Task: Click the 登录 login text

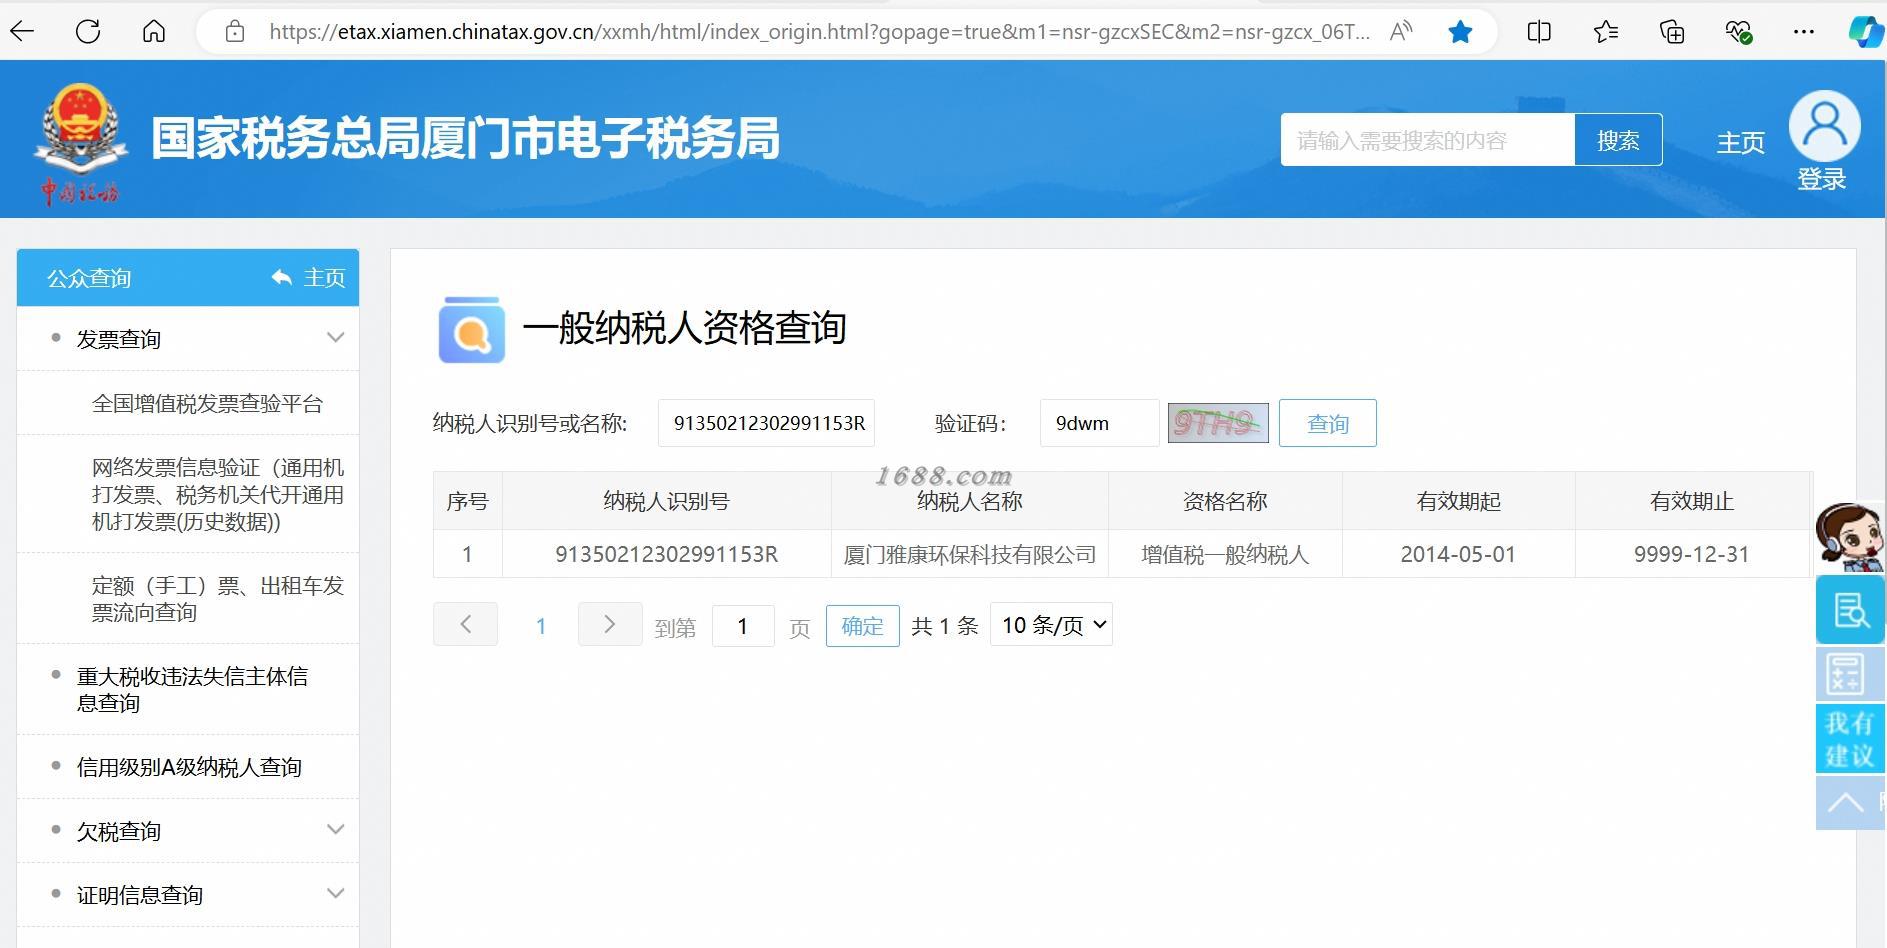Action: (x=1822, y=180)
